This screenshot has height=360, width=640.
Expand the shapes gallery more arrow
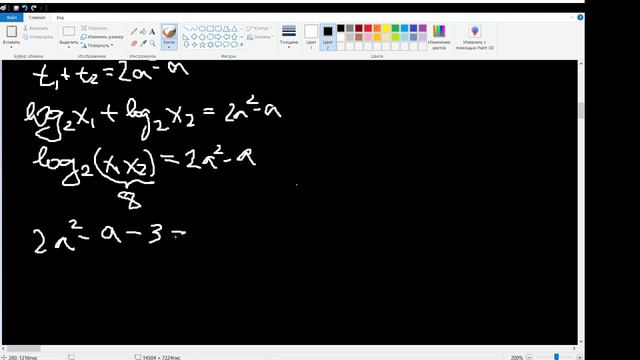pyautogui.click(x=242, y=44)
